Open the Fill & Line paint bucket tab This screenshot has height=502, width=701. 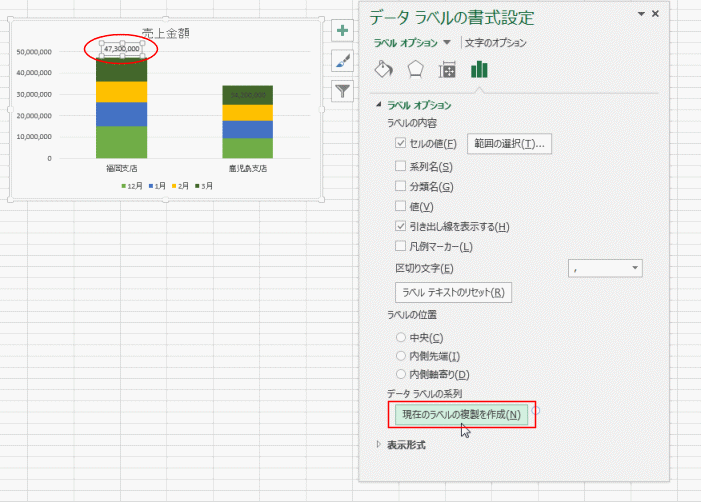[384, 69]
